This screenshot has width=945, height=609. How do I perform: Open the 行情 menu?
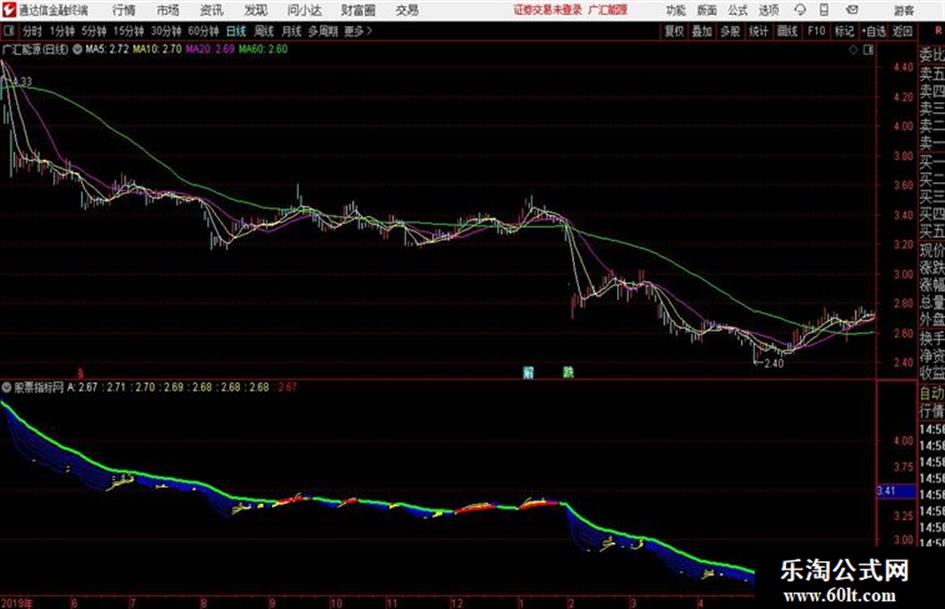point(124,10)
